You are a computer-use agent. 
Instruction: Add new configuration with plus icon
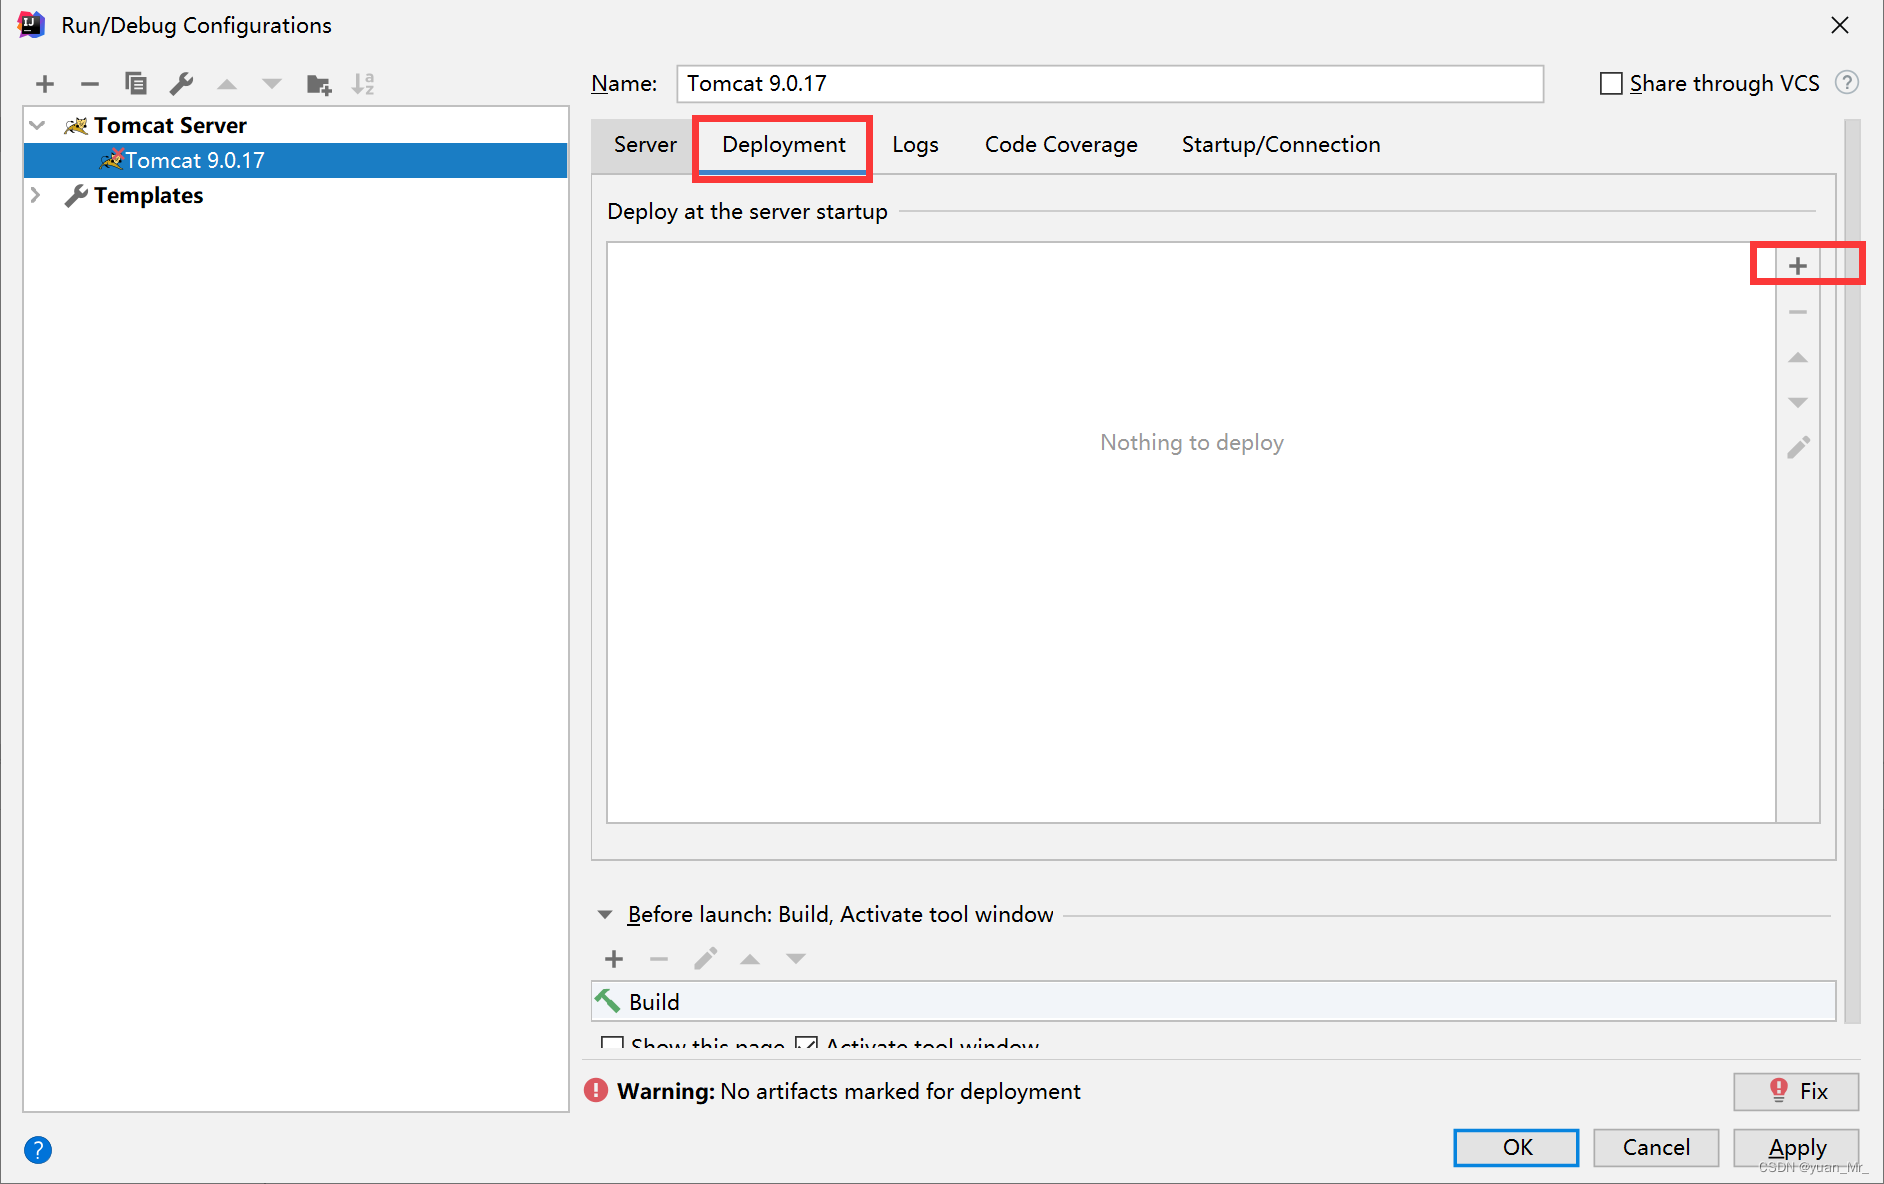[x=45, y=84]
